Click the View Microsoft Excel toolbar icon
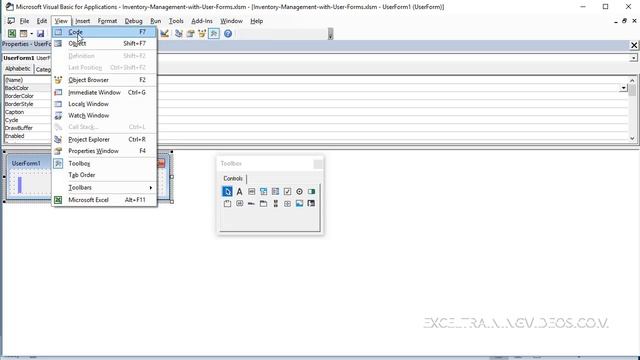Image resolution: width=640 pixels, height=360 pixels. click(12, 33)
